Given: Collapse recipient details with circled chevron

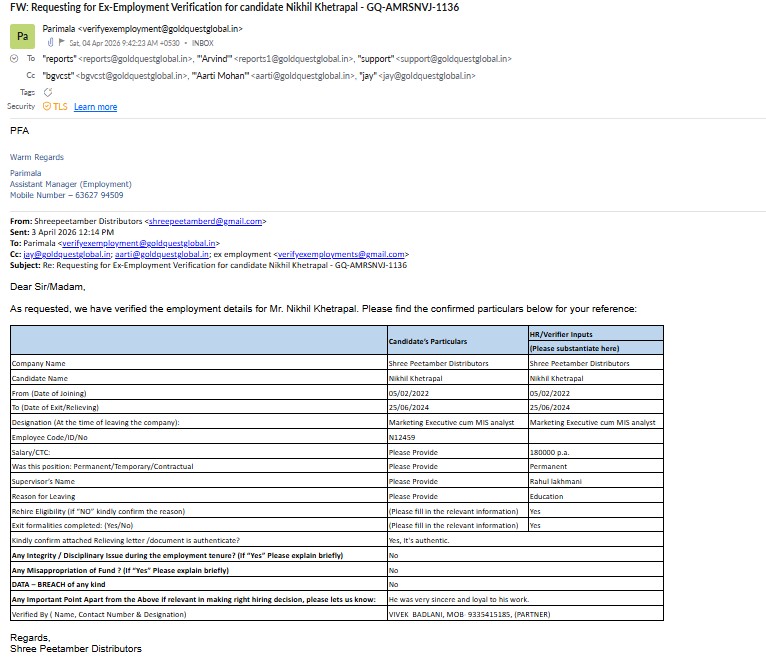Looking at the screenshot, I should click(14, 59).
